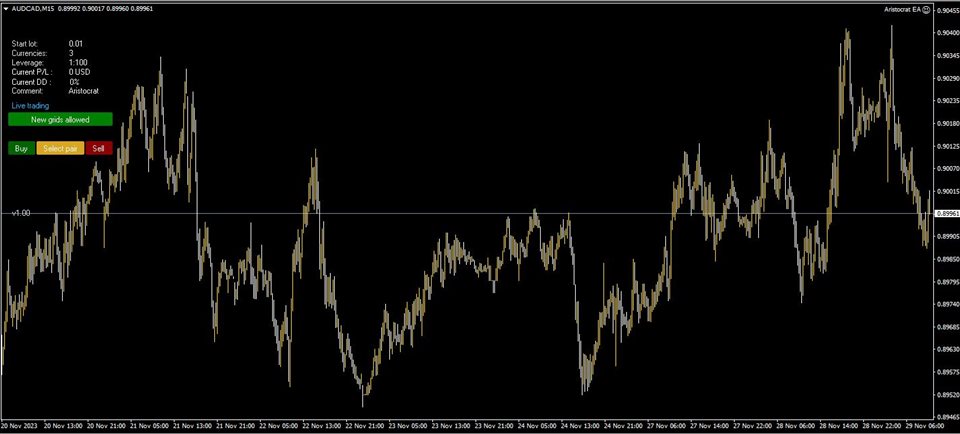Click 0.90070 on the price scale
Viewport: 960px width, 434px height.
pos(947,168)
